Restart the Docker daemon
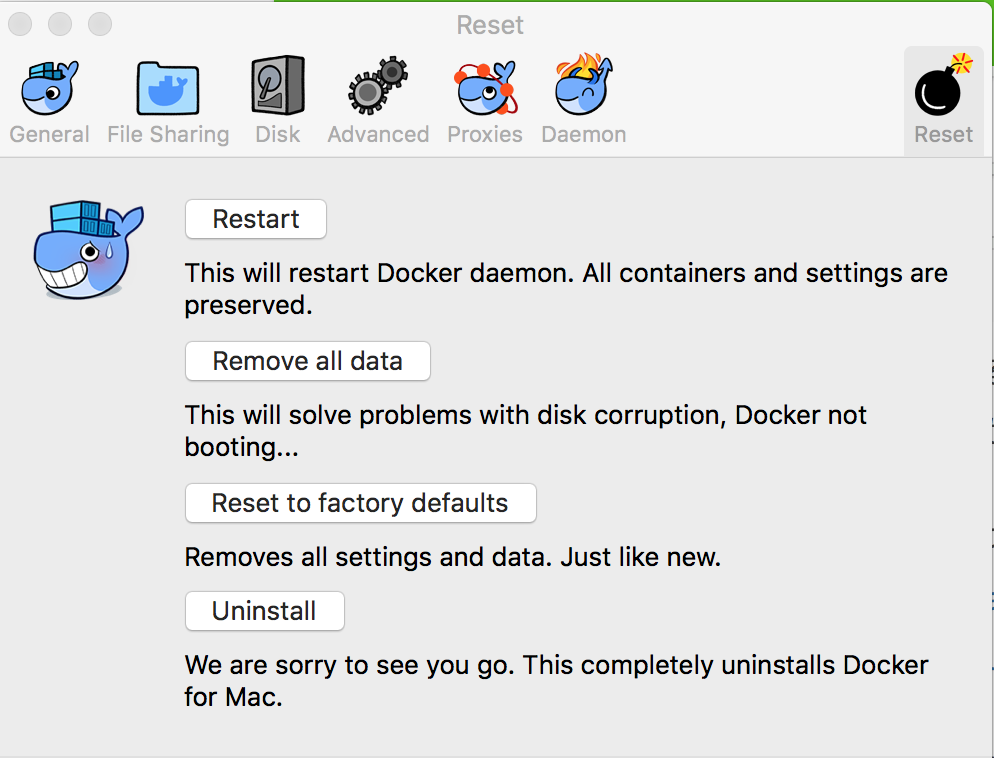Screen dimensions: 994x758 pos(256,219)
